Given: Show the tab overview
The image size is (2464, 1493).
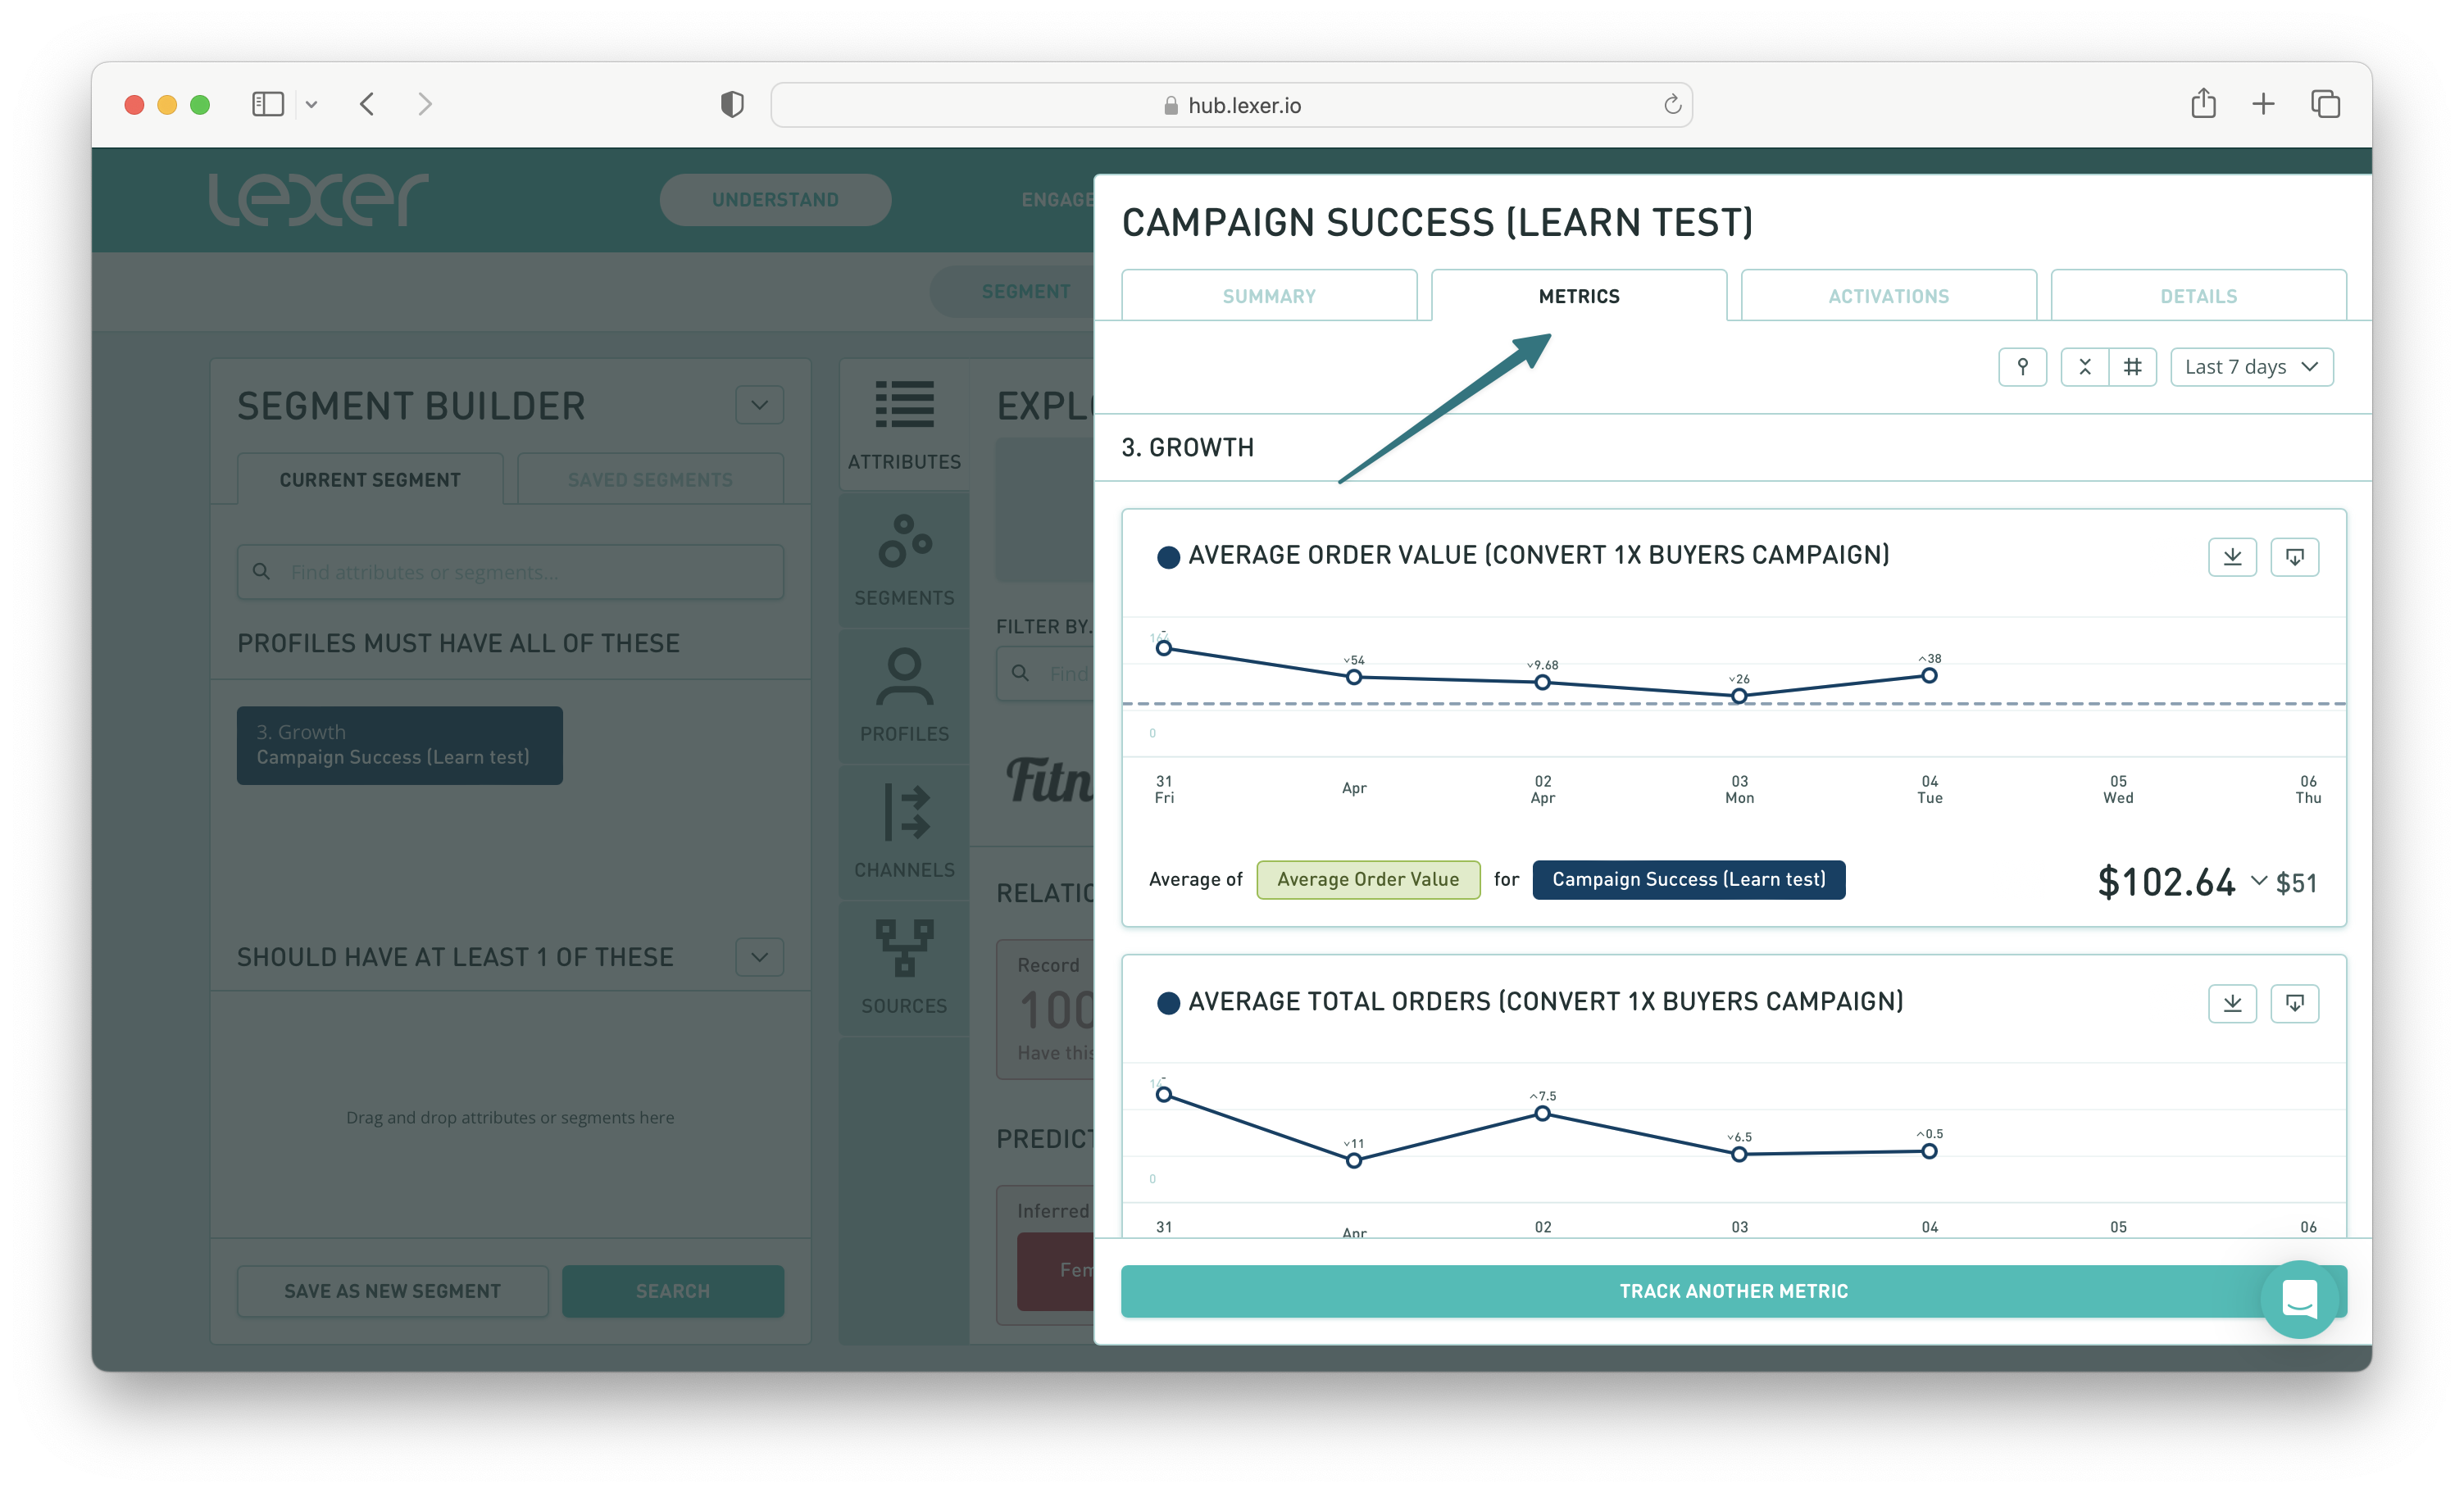Looking at the screenshot, I should coord(2325,104).
